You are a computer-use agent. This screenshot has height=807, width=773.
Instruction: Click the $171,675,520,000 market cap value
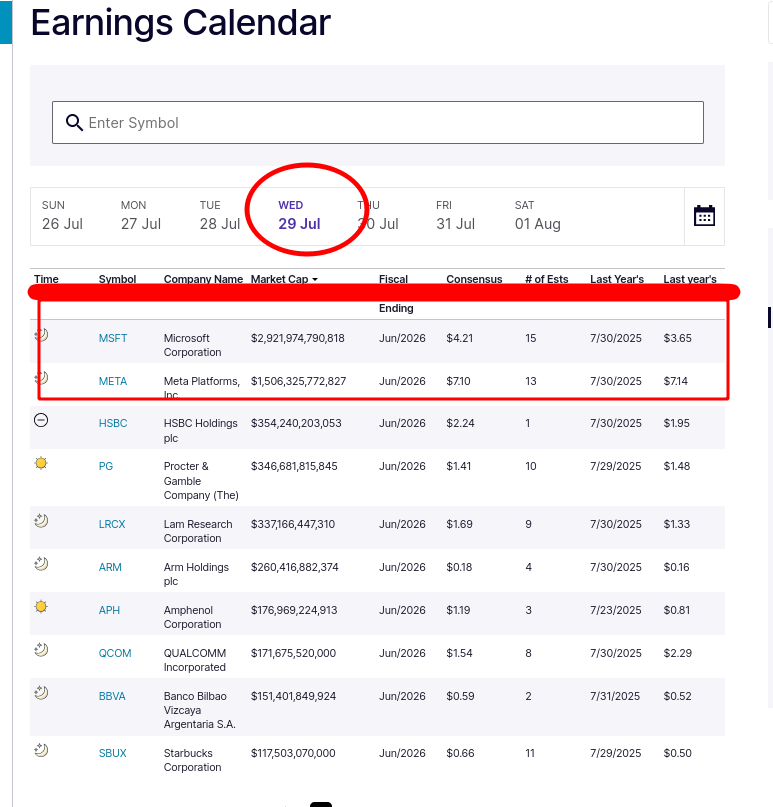point(293,653)
